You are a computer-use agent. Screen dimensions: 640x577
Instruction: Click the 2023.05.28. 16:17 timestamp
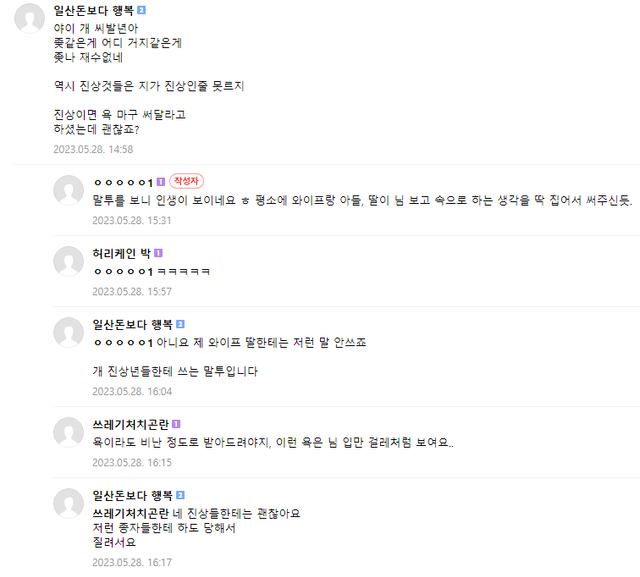point(132,563)
